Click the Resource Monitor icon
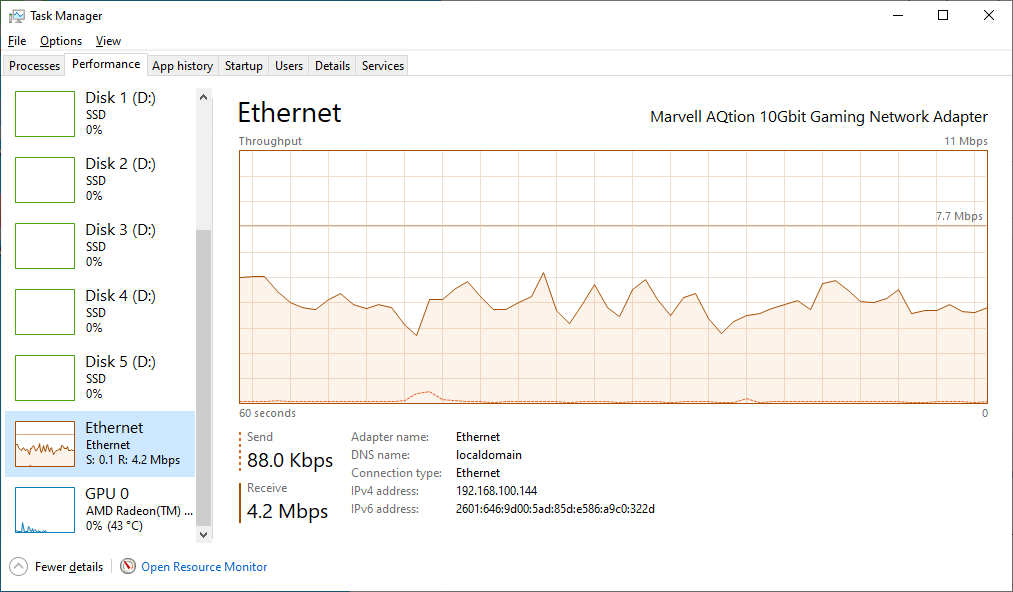The height and width of the screenshot is (592, 1013). [128, 566]
